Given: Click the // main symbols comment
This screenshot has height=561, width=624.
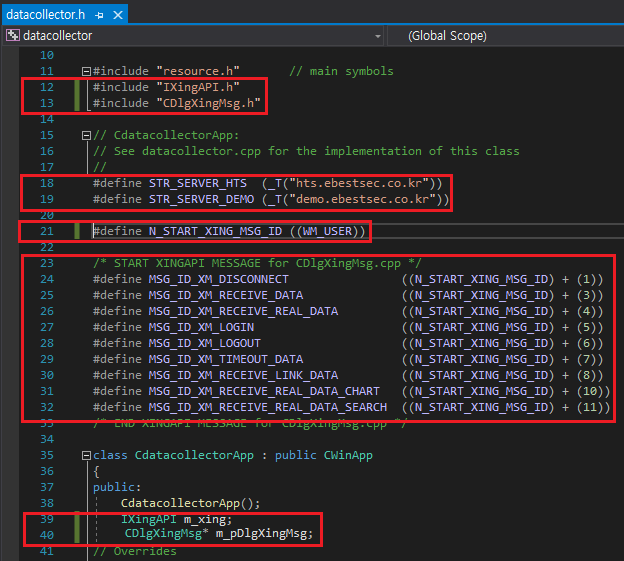Looking at the screenshot, I should (x=341, y=71).
